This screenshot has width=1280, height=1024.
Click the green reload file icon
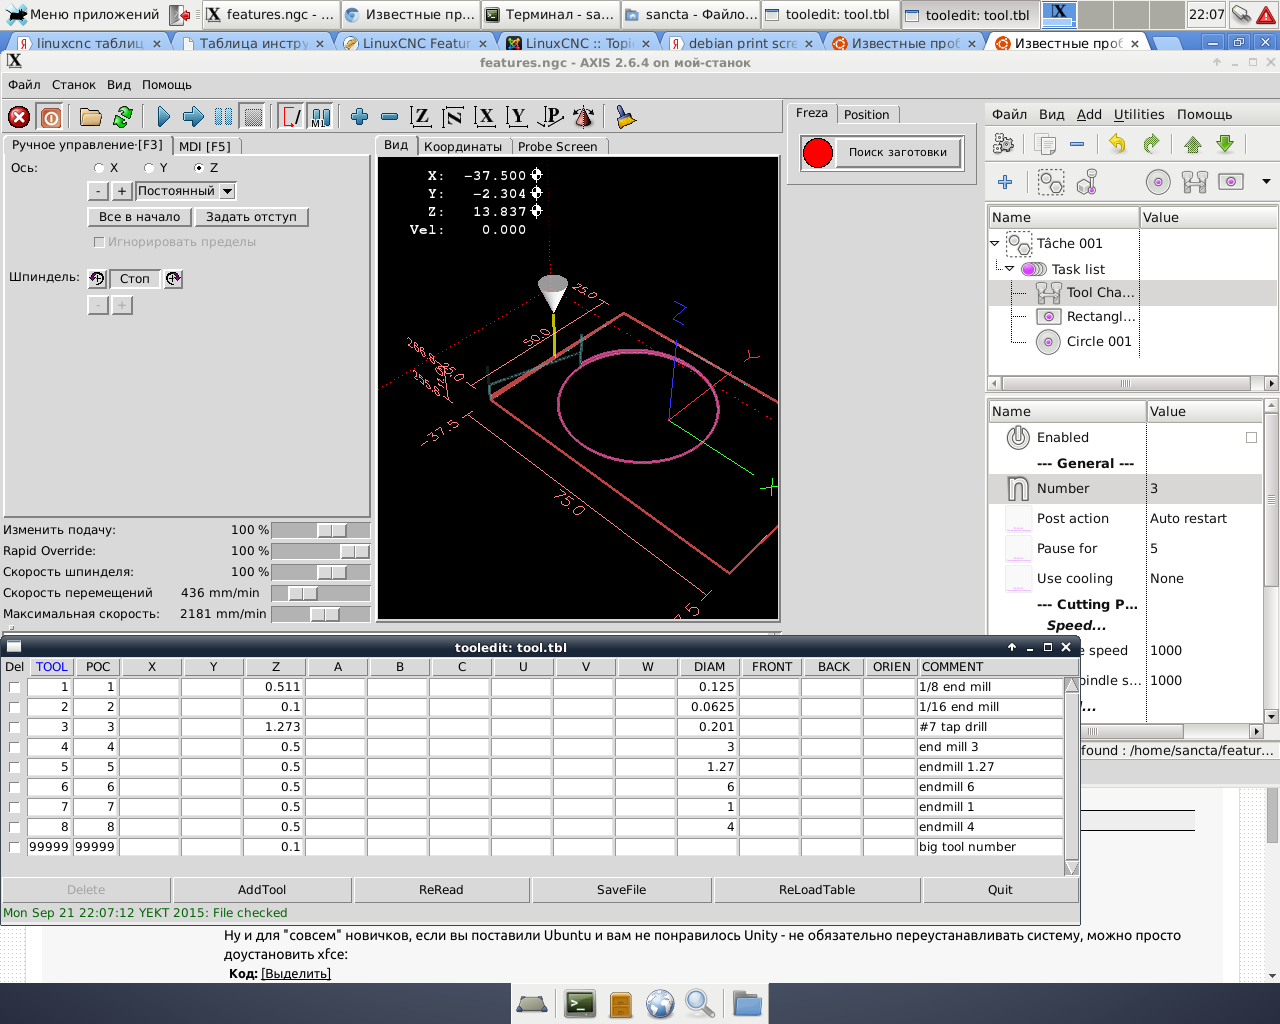[123, 117]
